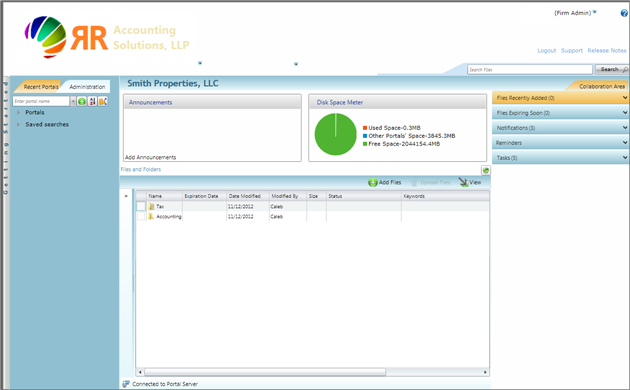This screenshot has height=390, width=630.
Task: Open the help question mark icon
Action: tap(624, 13)
